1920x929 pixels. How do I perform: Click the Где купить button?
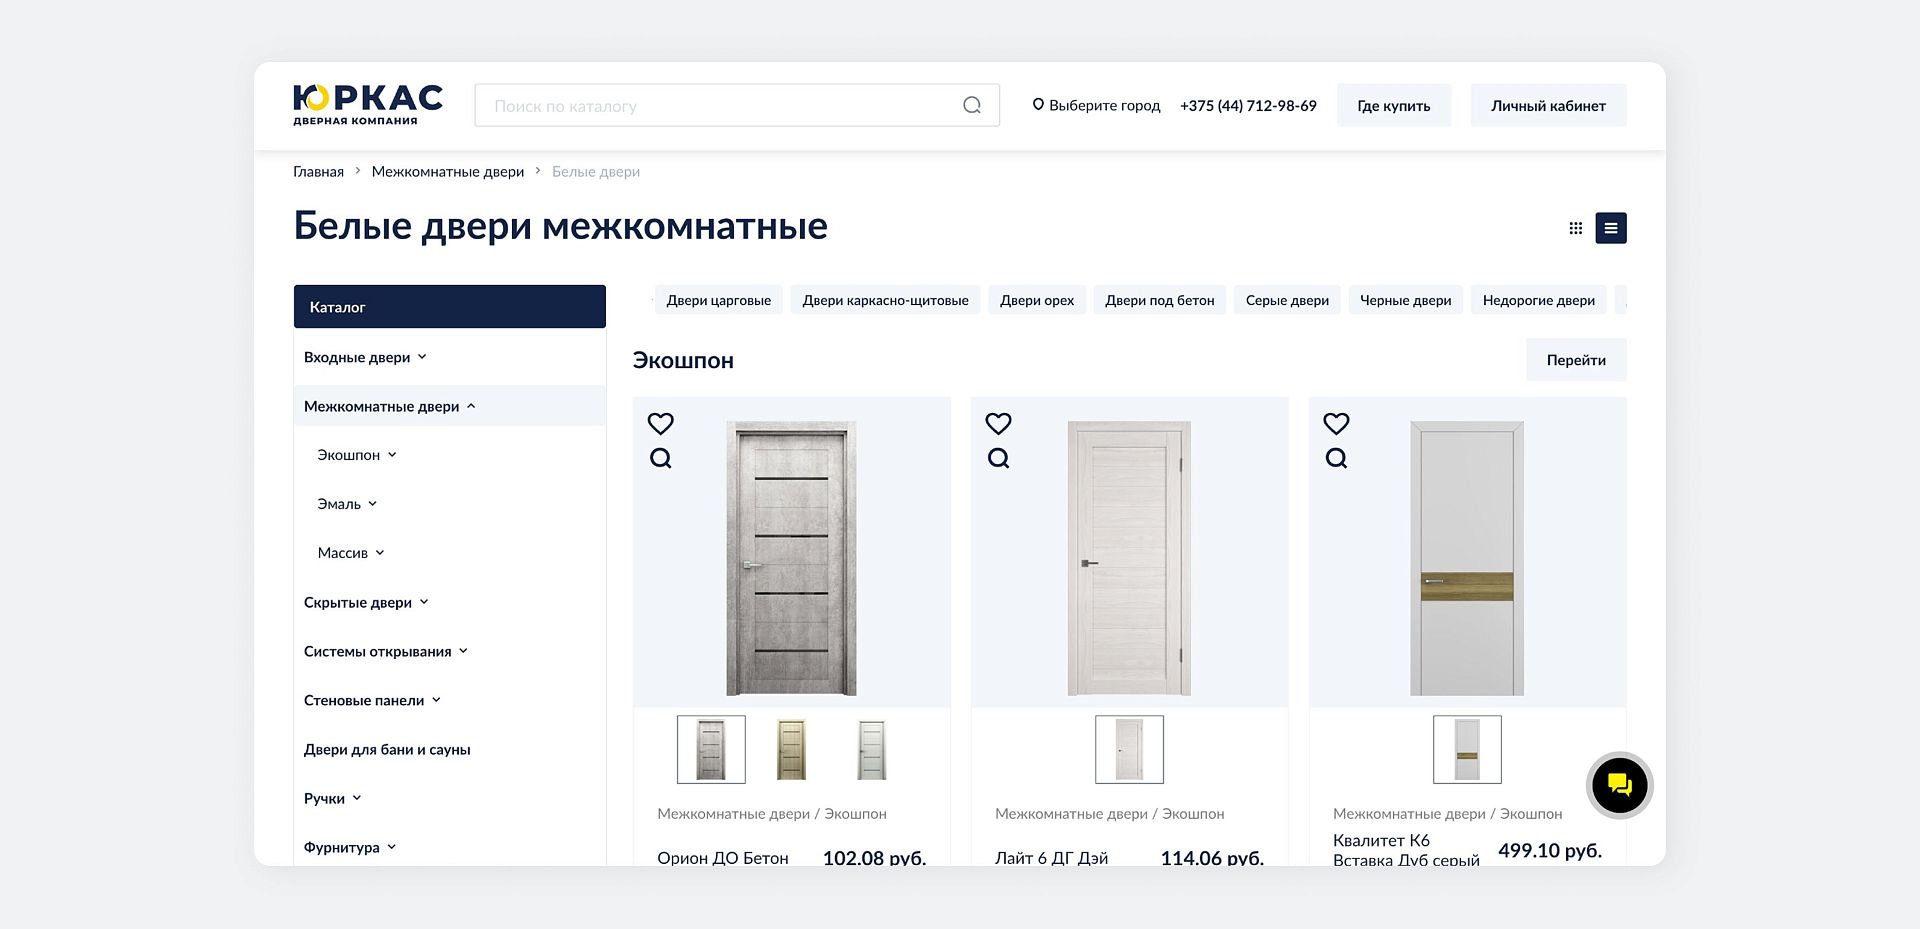pyautogui.click(x=1393, y=105)
